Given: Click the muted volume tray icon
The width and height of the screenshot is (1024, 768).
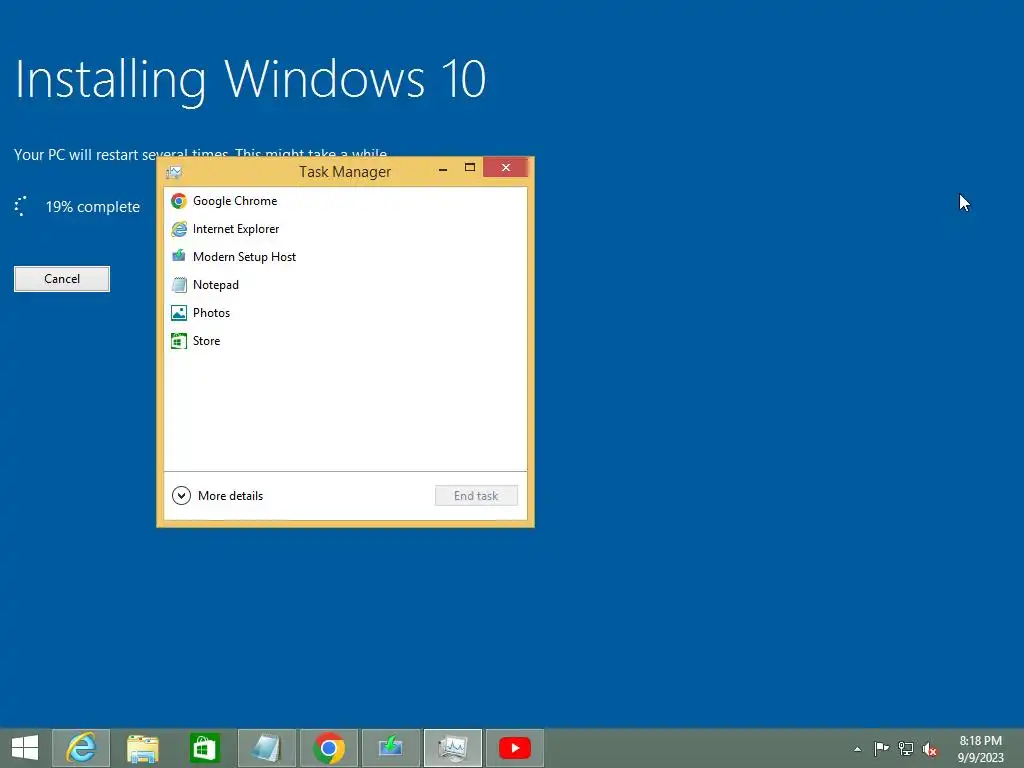Looking at the screenshot, I should 930,749.
